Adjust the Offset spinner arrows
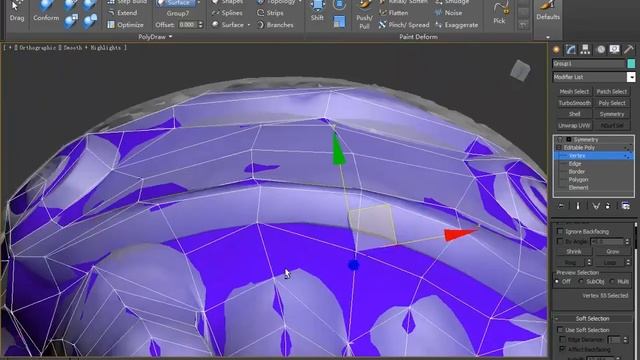The image size is (640, 360). click(x=200, y=25)
